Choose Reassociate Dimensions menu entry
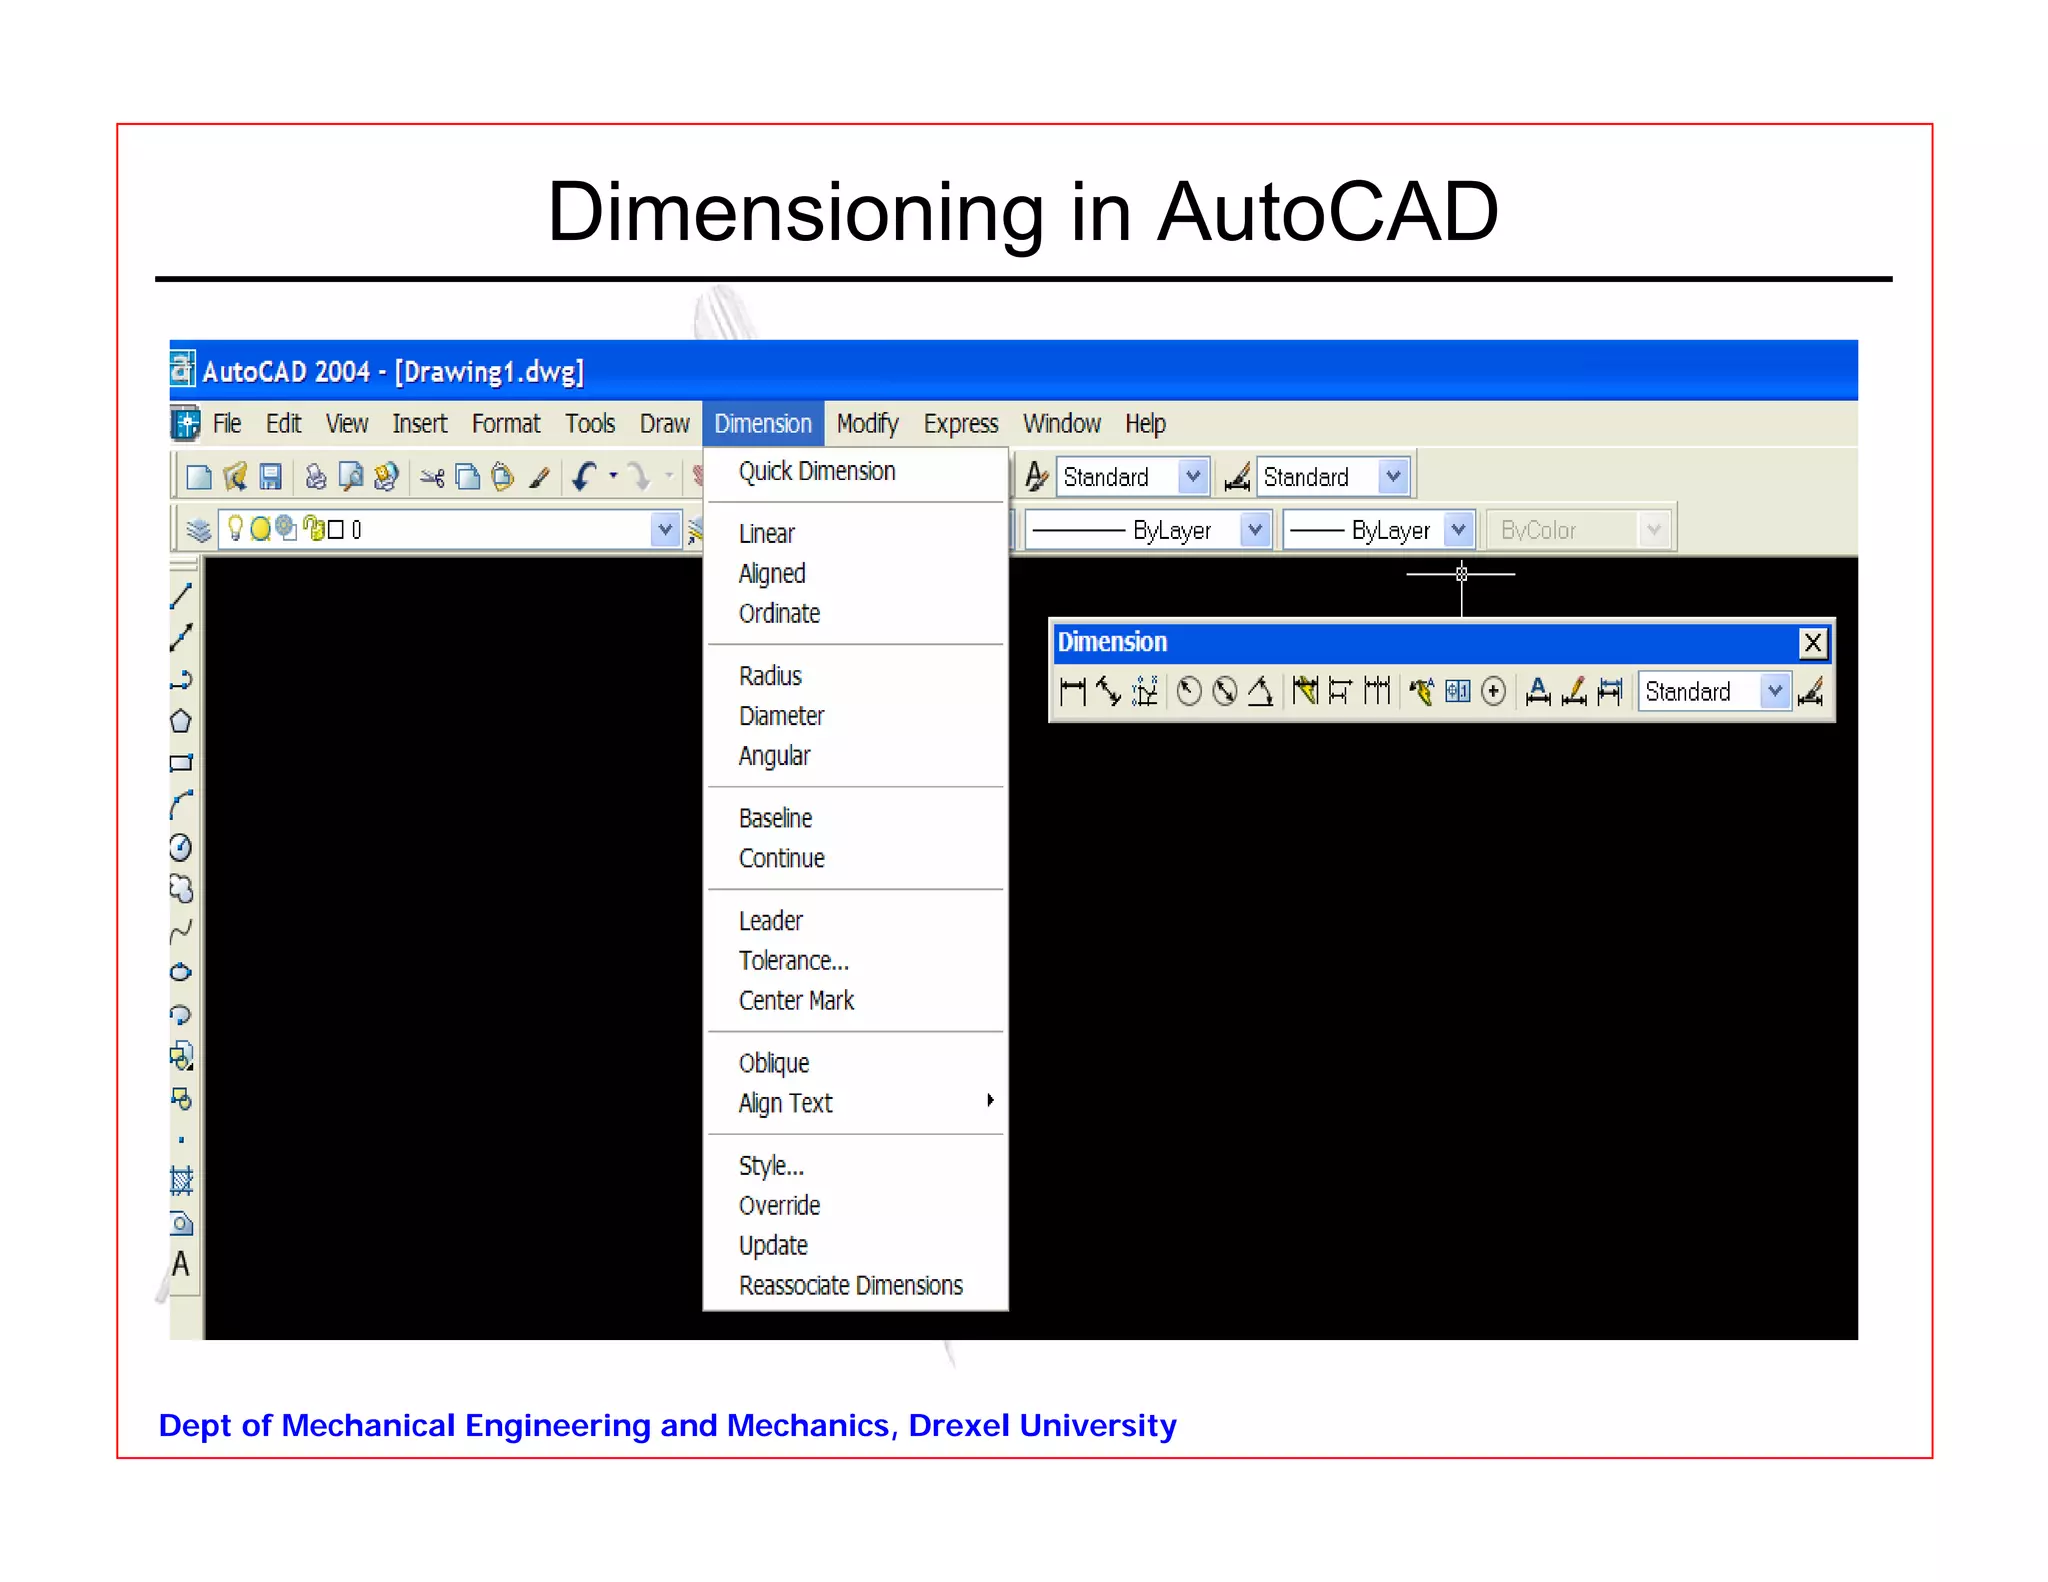 pos(856,1285)
